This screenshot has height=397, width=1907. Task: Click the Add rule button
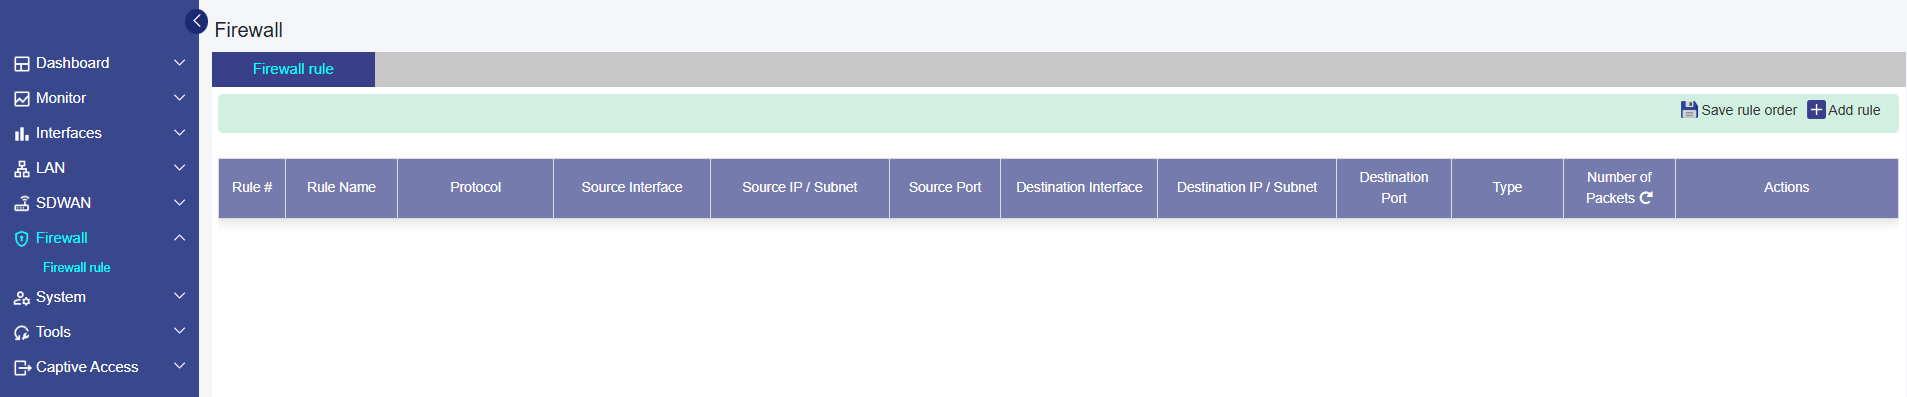(x=1844, y=110)
